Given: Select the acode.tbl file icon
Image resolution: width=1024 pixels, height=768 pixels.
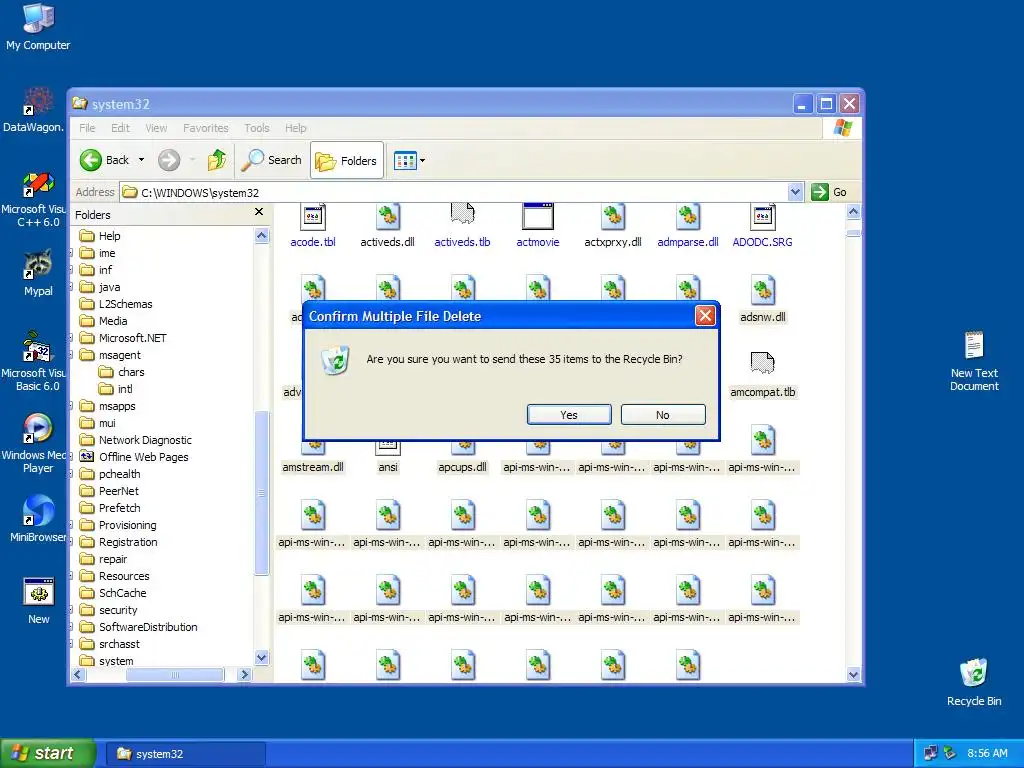Looking at the screenshot, I should point(313,217).
